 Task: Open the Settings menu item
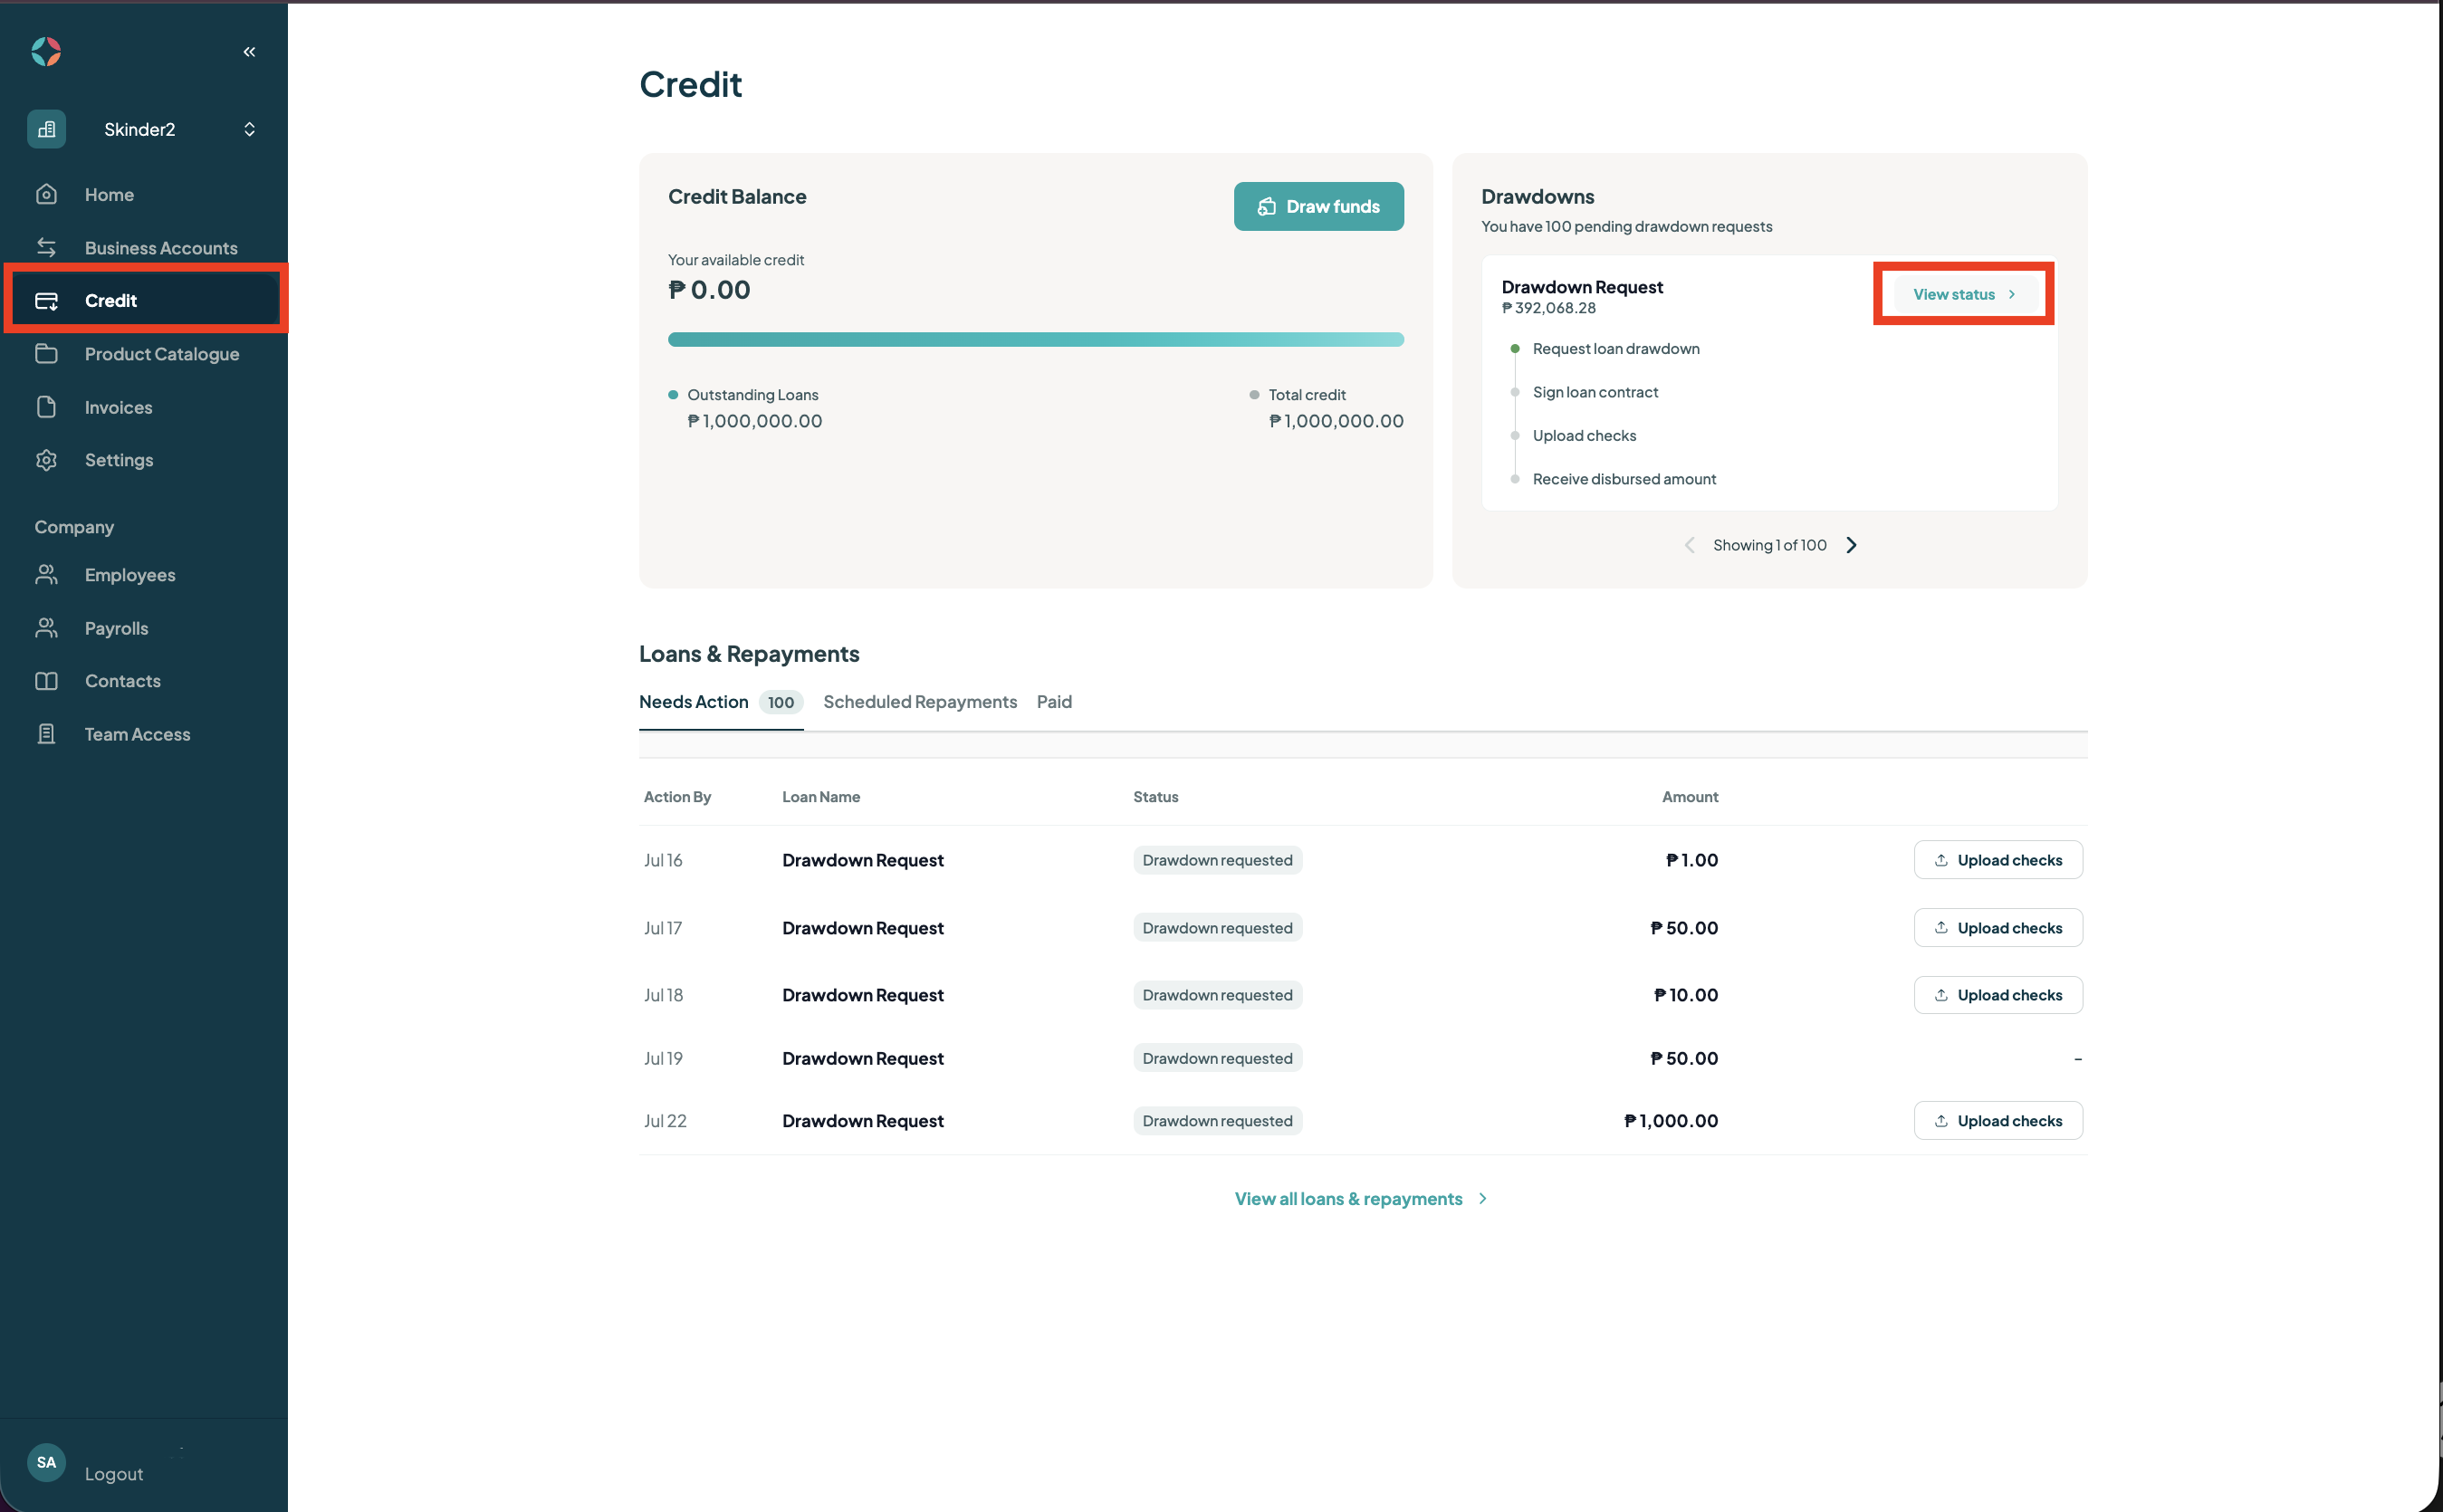(x=119, y=460)
